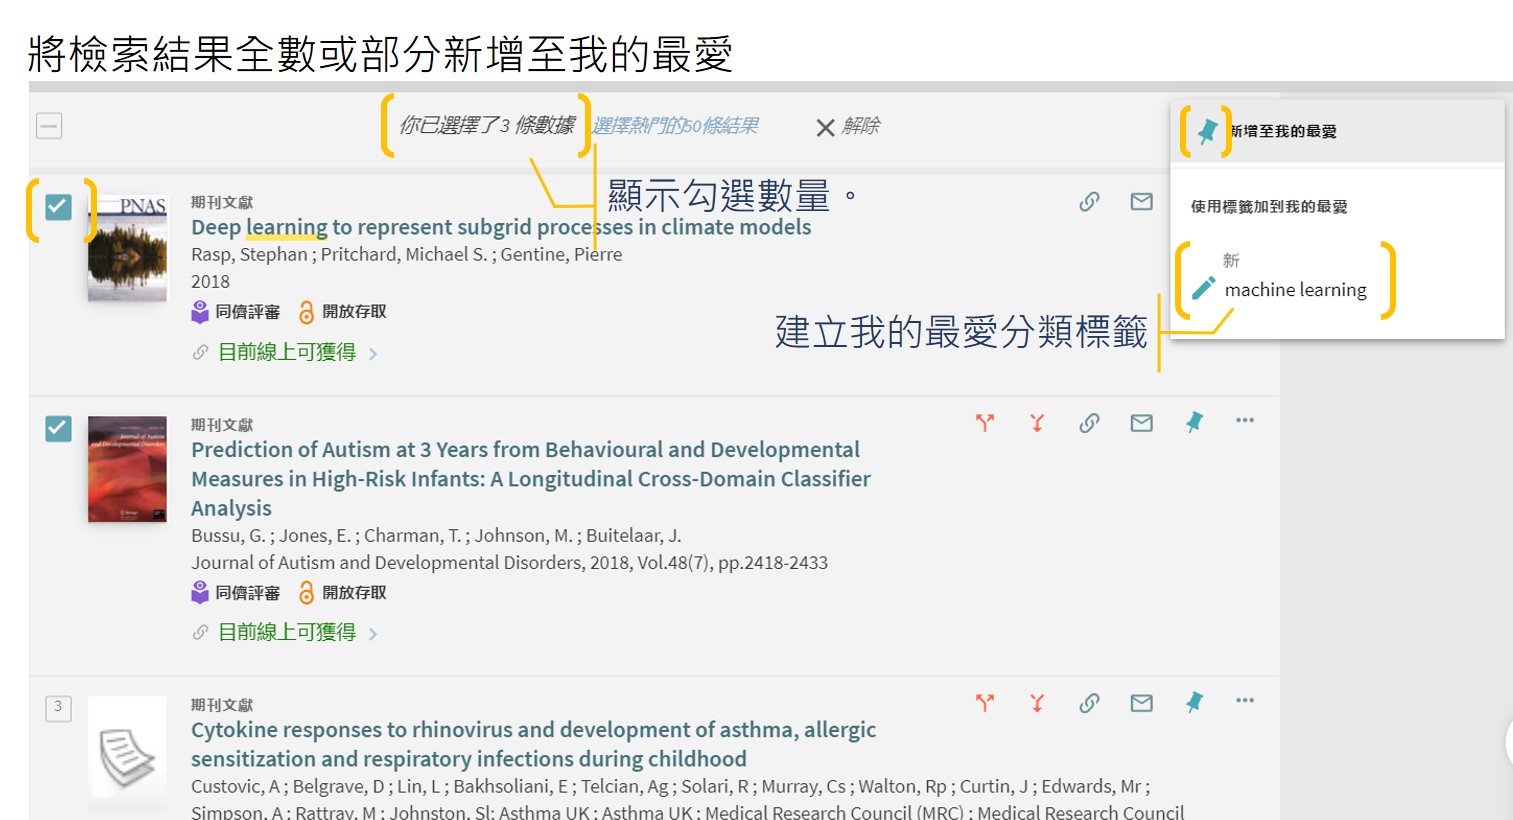Click email icon for Deep learning article

1141,202
